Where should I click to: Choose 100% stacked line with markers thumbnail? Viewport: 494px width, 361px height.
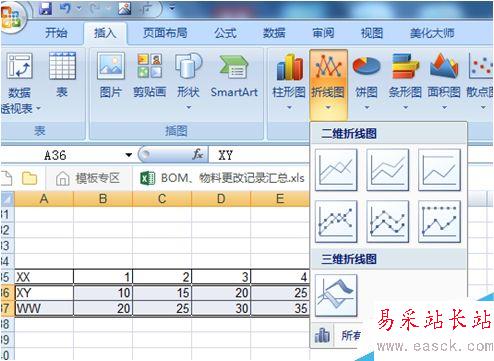[439, 221]
